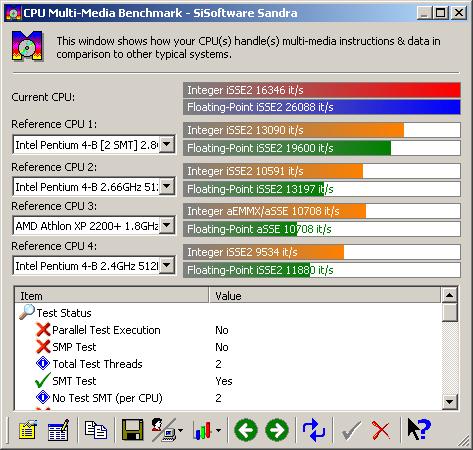
Task: Open arrow next to person-computer icon
Action: pos(180,430)
